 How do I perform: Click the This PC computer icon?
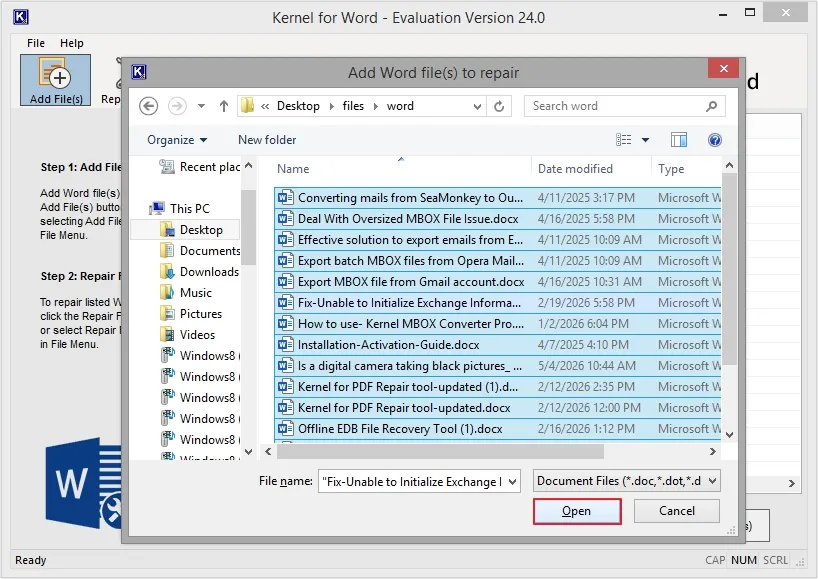[157, 209]
